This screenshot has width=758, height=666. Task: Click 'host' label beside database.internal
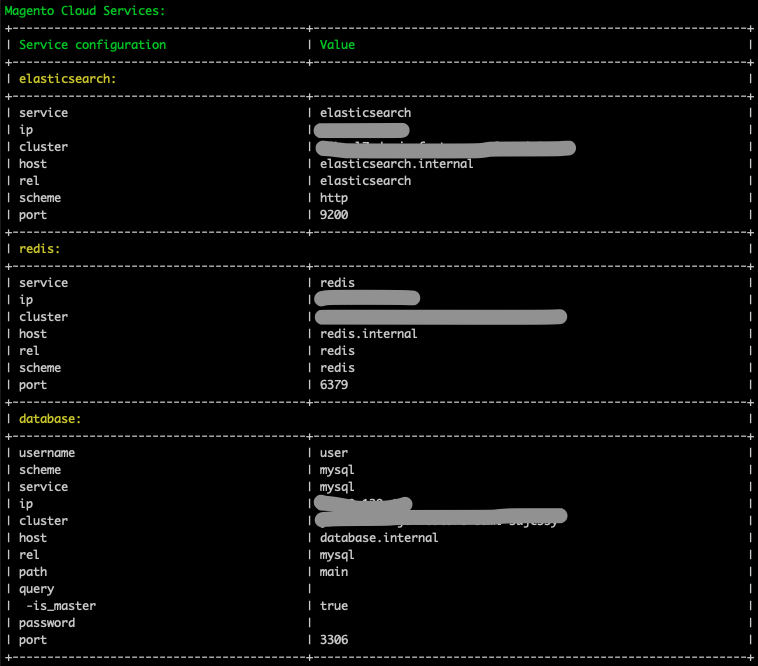click(33, 538)
